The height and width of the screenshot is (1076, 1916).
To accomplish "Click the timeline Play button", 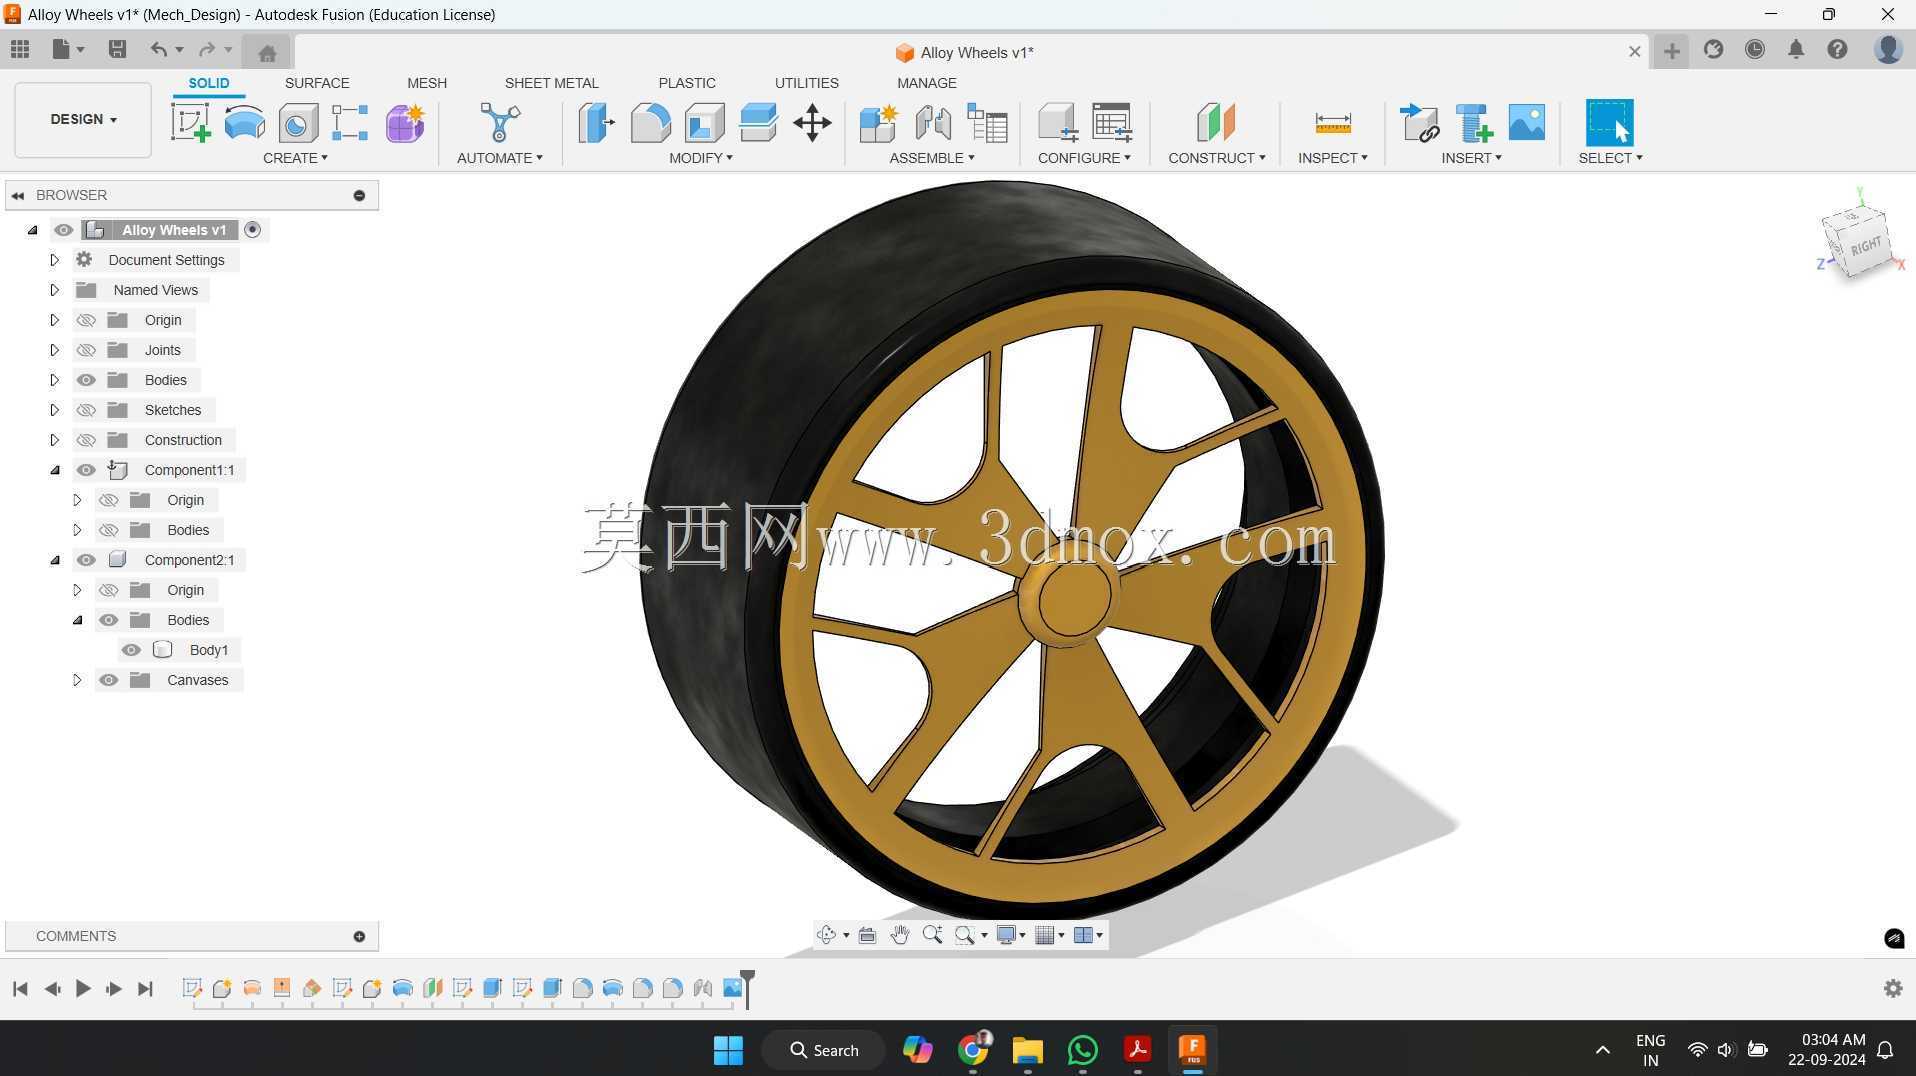I will 83,988.
